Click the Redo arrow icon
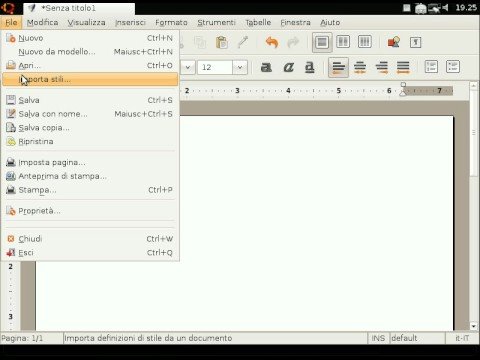 click(293, 42)
